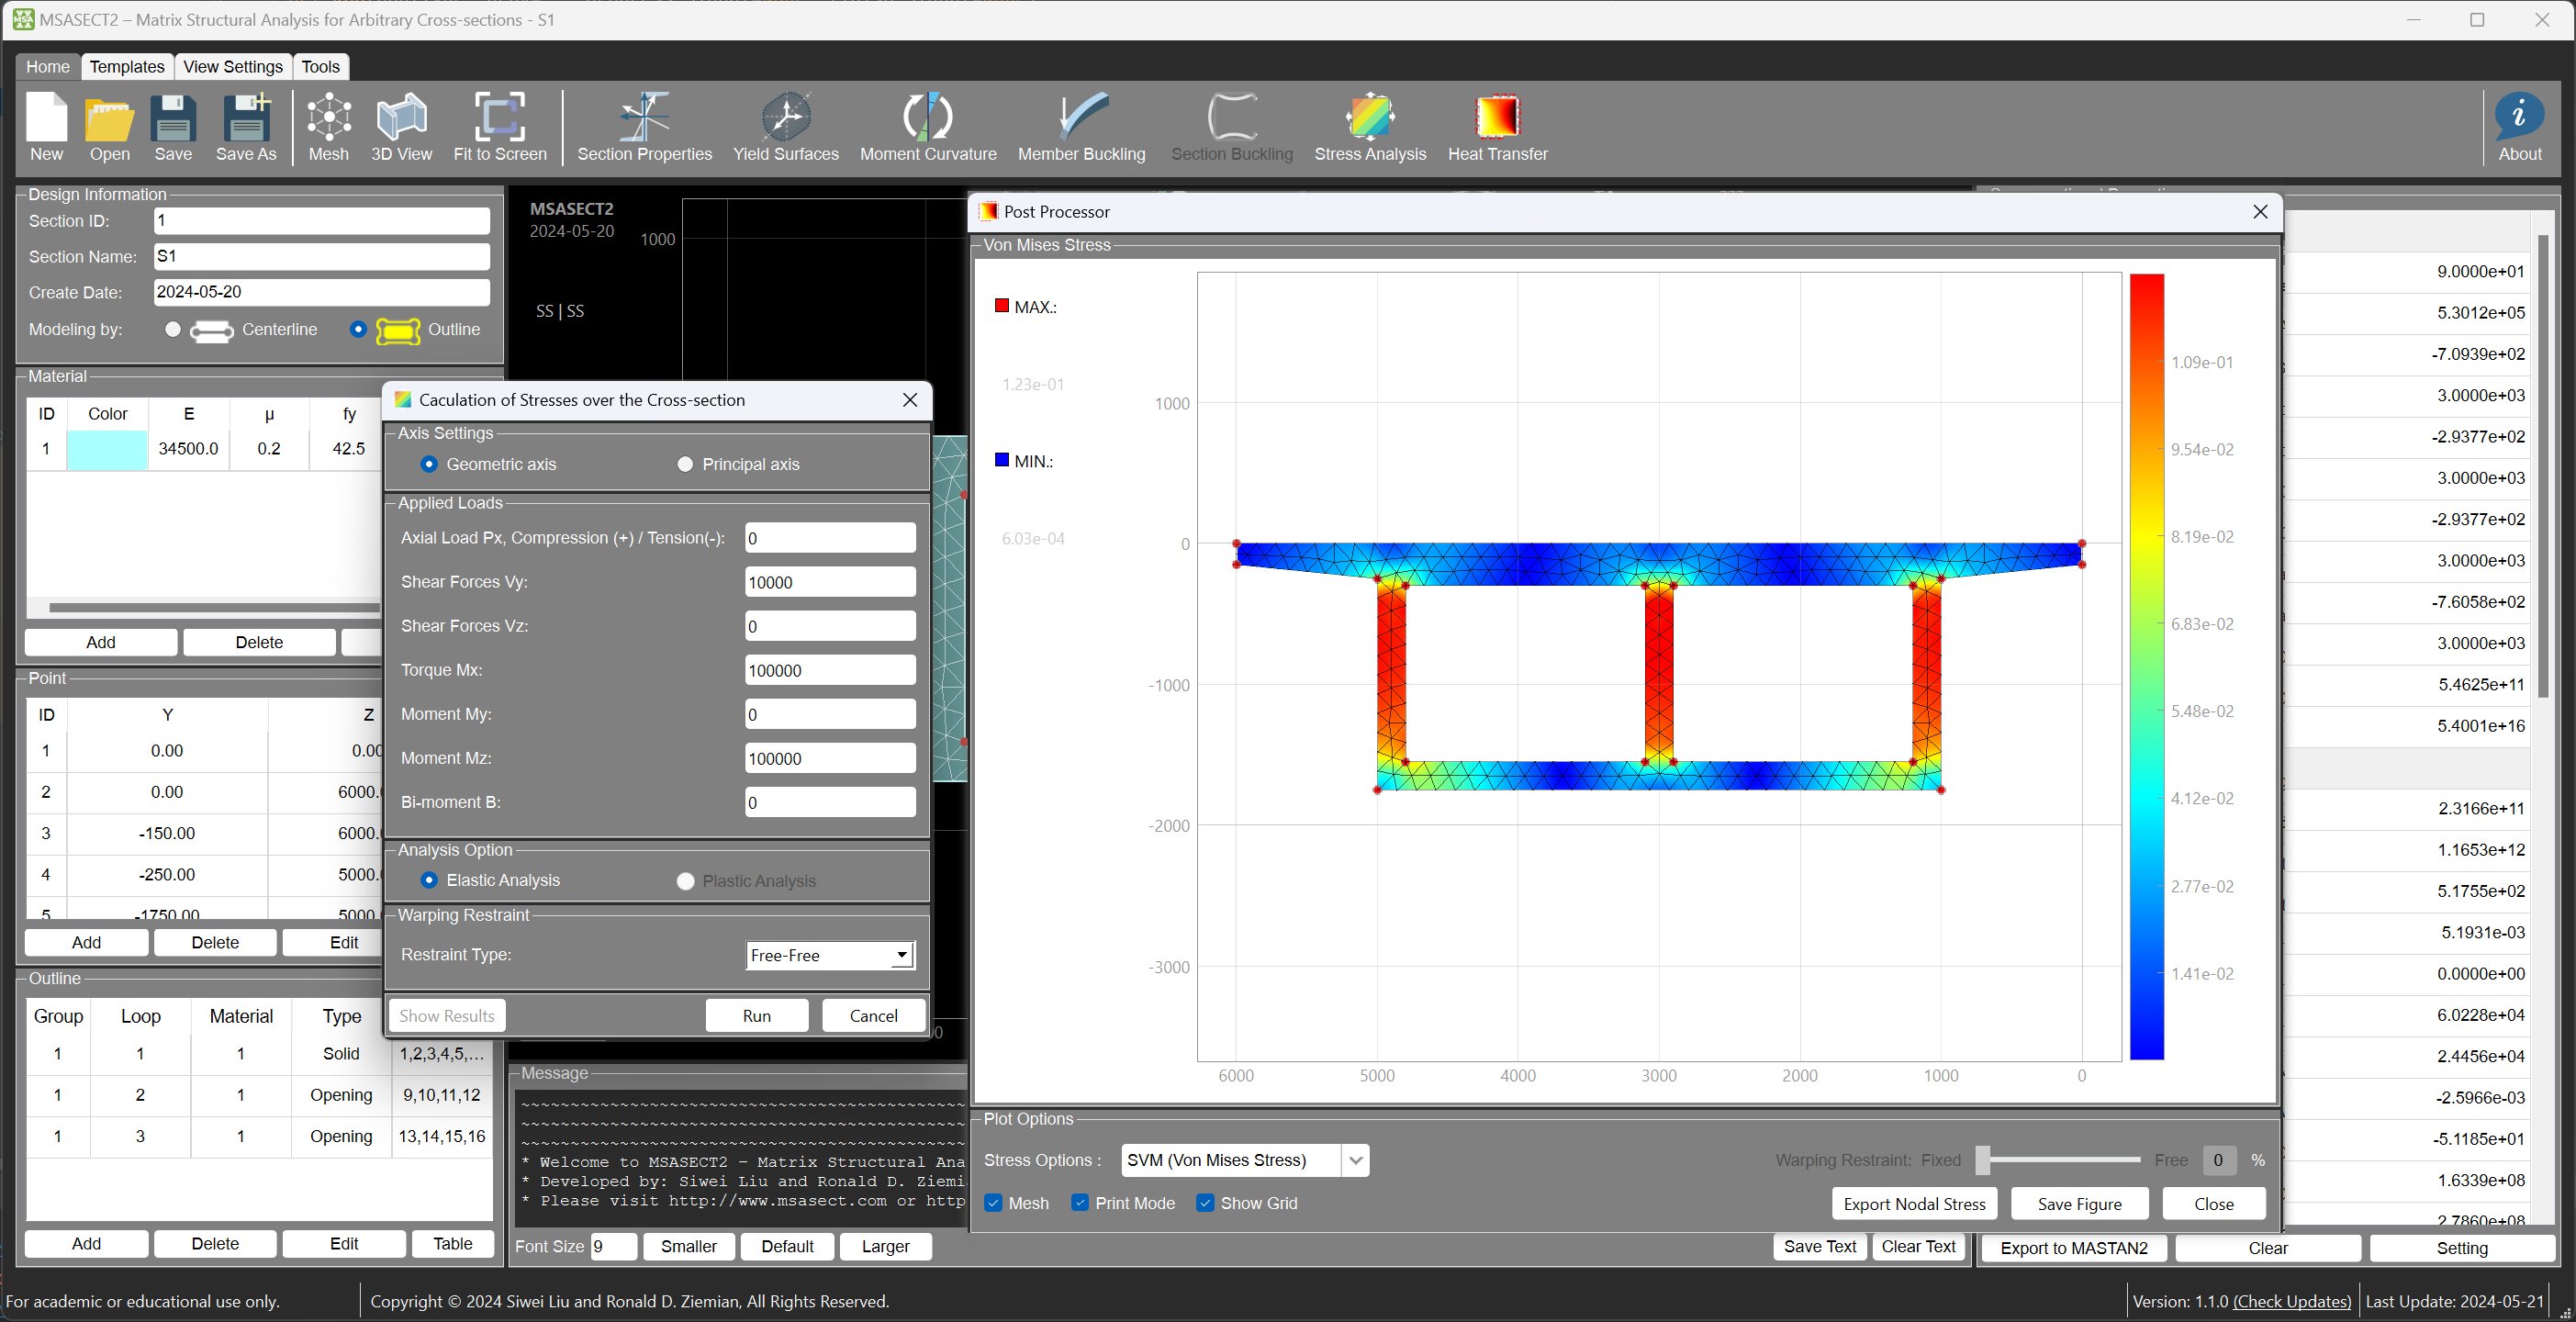Image resolution: width=2576 pixels, height=1322 pixels.
Task: Toggle the Mesh checkbox
Action: [993, 1203]
